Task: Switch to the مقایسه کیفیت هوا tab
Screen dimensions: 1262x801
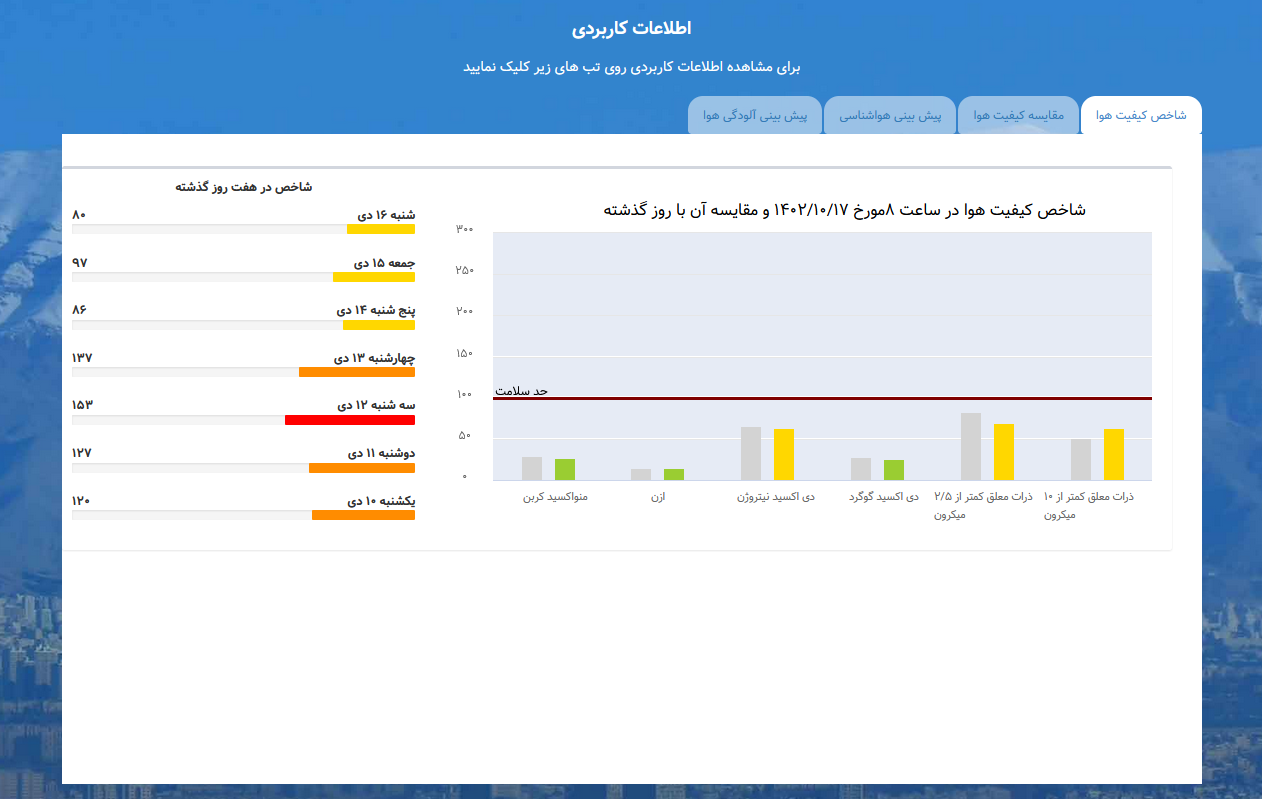Action: coord(1018,116)
